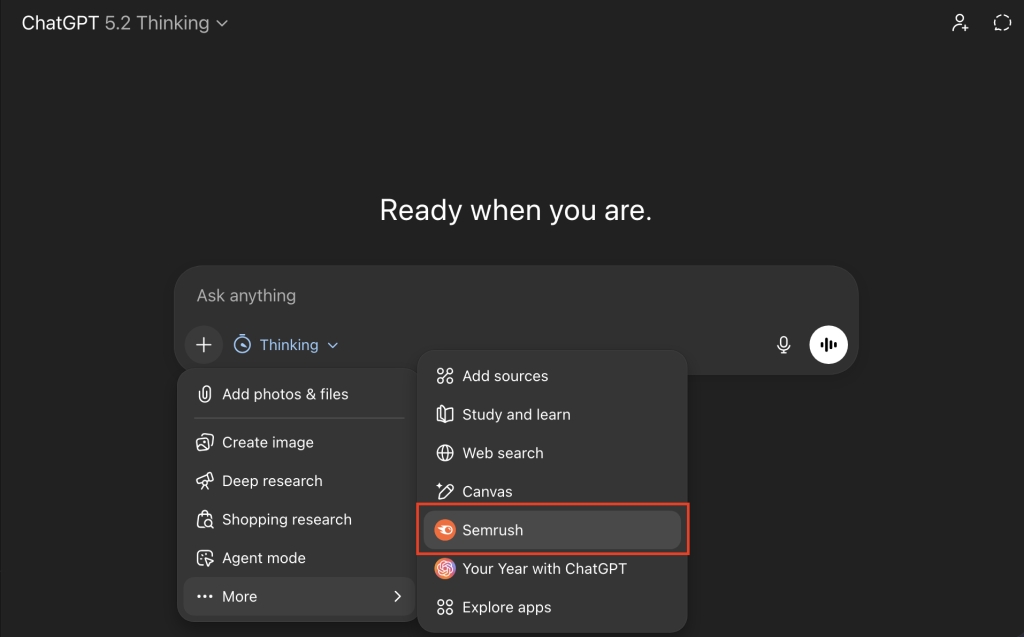
Task: Start dictation with the microphone icon
Action: [784, 345]
